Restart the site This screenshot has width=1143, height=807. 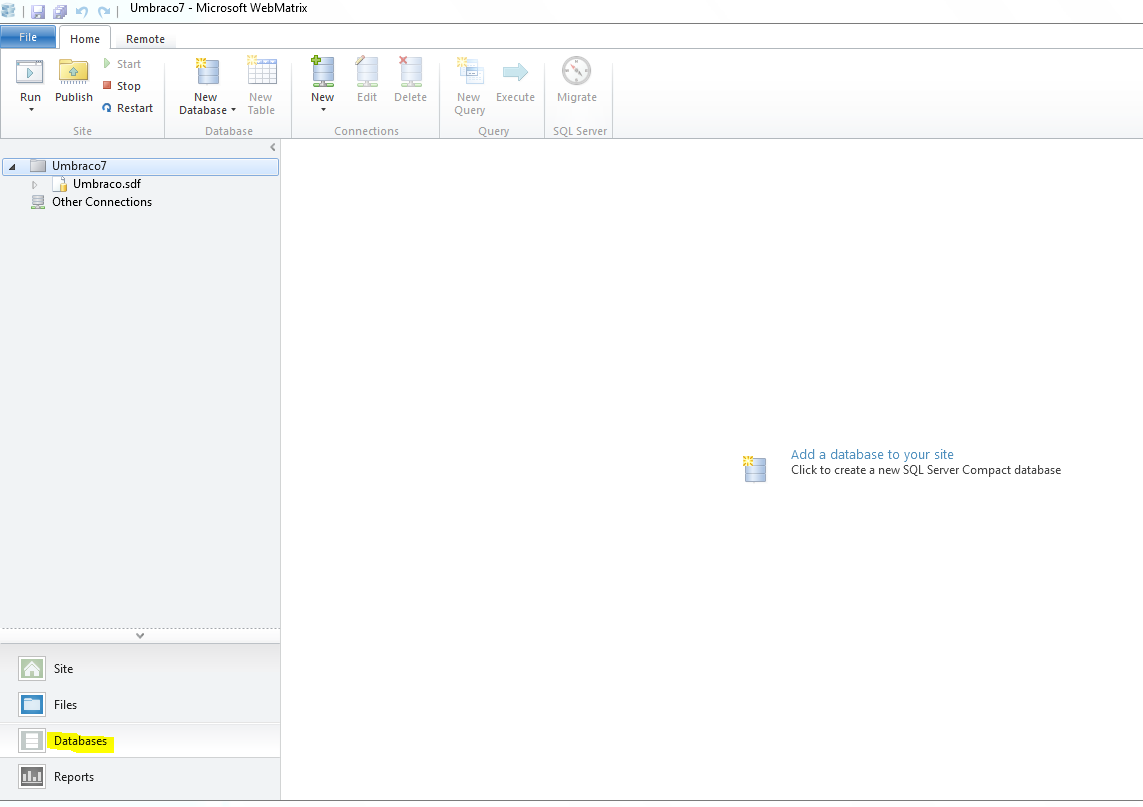click(x=128, y=108)
